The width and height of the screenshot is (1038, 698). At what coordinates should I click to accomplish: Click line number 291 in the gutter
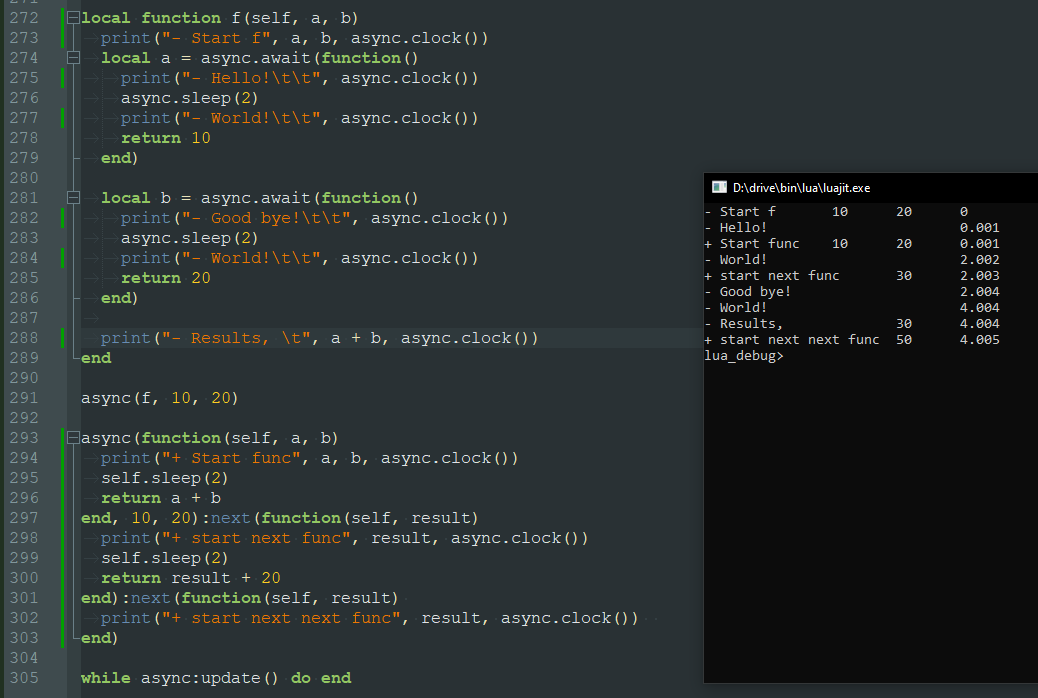click(x=24, y=397)
